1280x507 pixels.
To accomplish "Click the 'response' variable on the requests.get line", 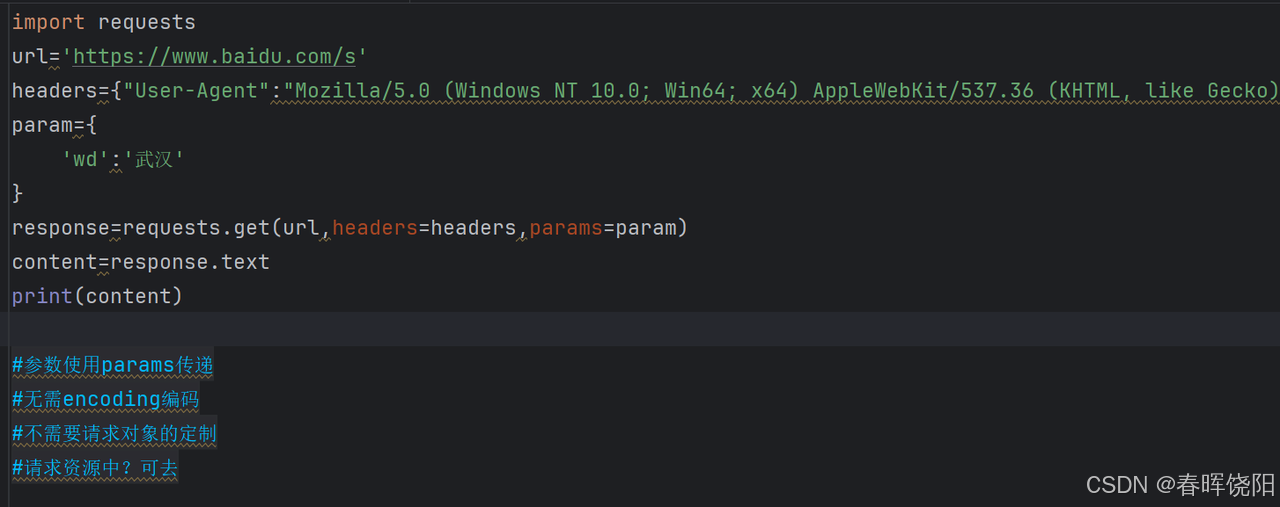I will tap(61, 228).
